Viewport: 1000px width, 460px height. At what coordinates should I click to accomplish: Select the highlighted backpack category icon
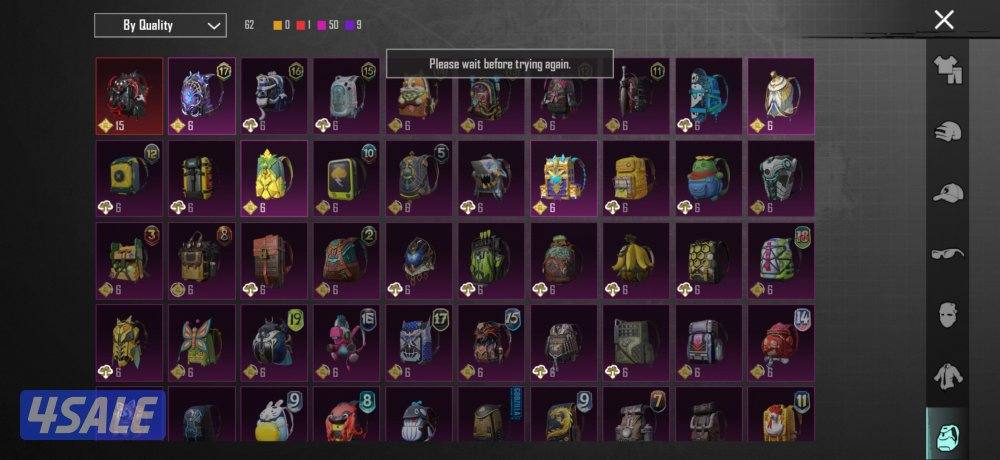click(947, 434)
